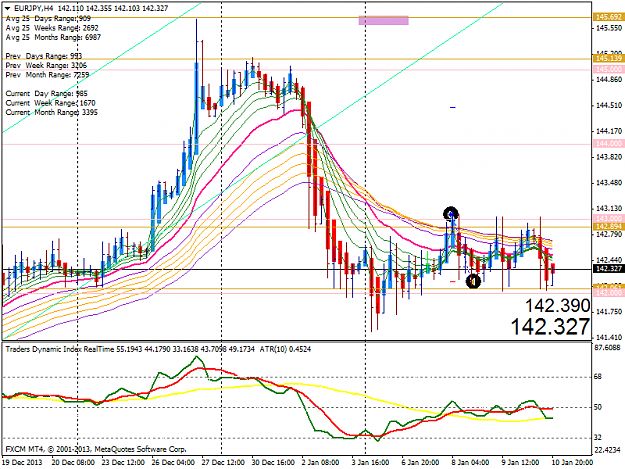Click the 87.6088 indicator scale value

click(x=608, y=348)
